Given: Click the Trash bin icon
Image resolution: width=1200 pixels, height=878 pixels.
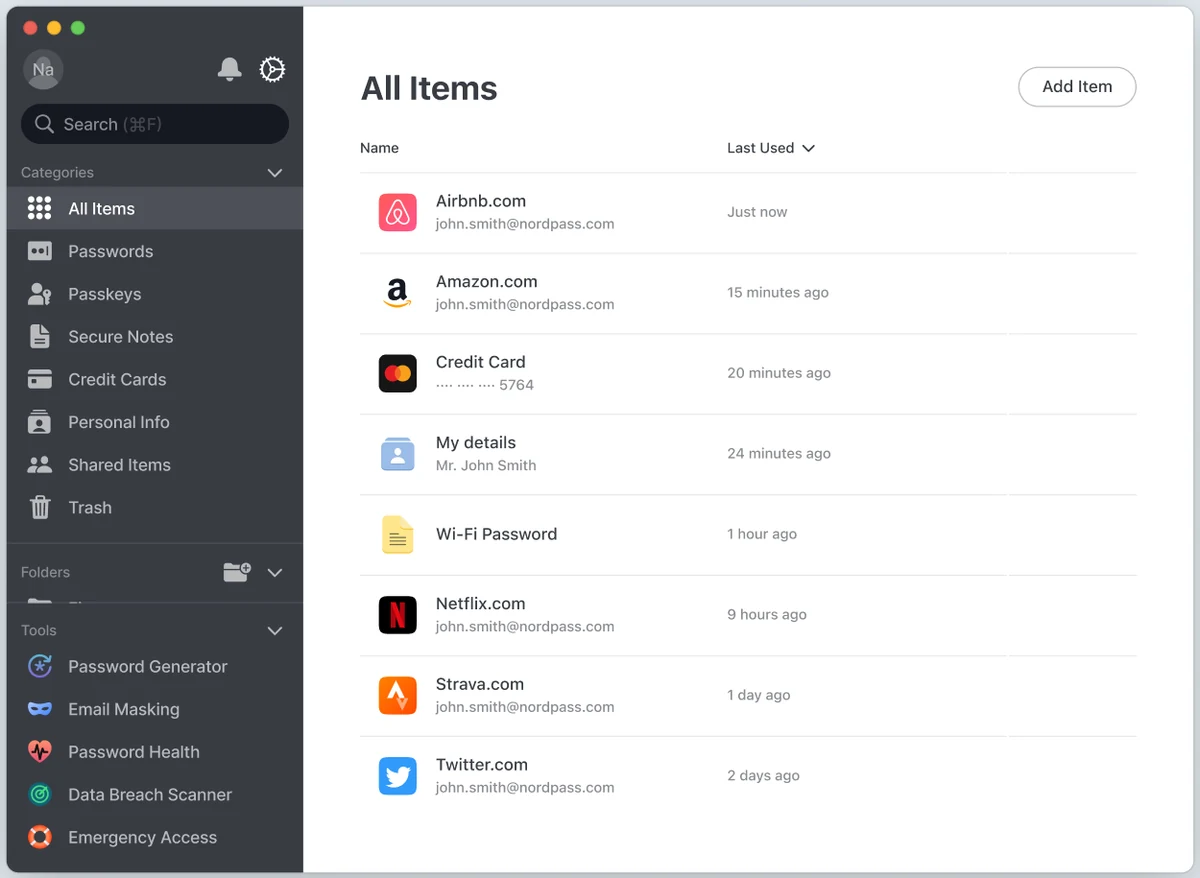Looking at the screenshot, I should (x=39, y=507).
